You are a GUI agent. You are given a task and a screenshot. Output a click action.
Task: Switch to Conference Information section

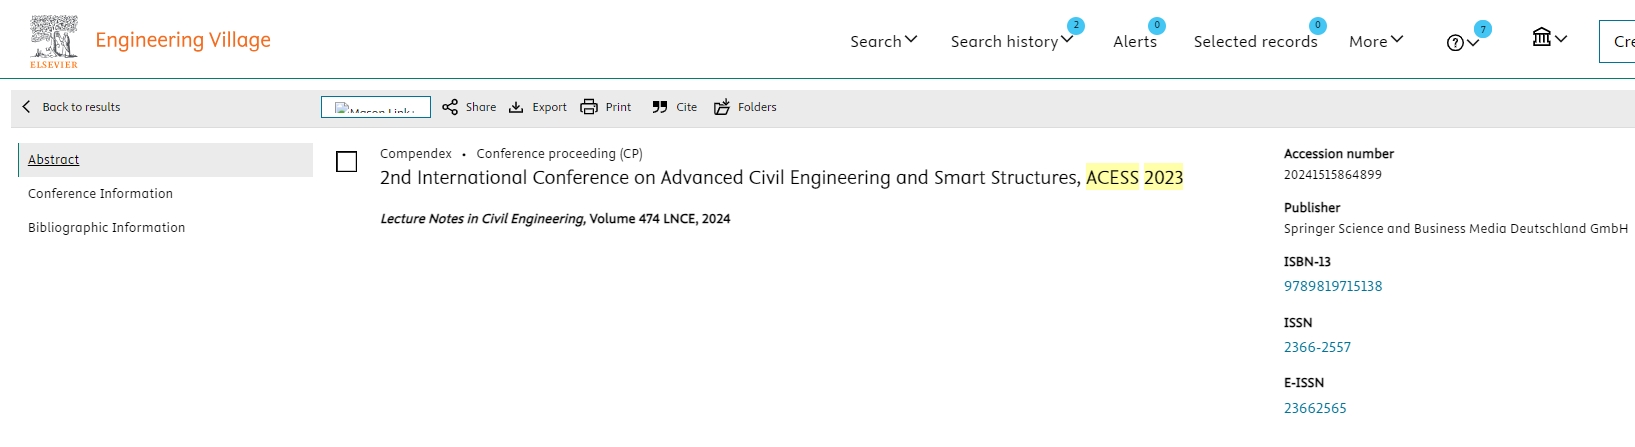point(100,194)
